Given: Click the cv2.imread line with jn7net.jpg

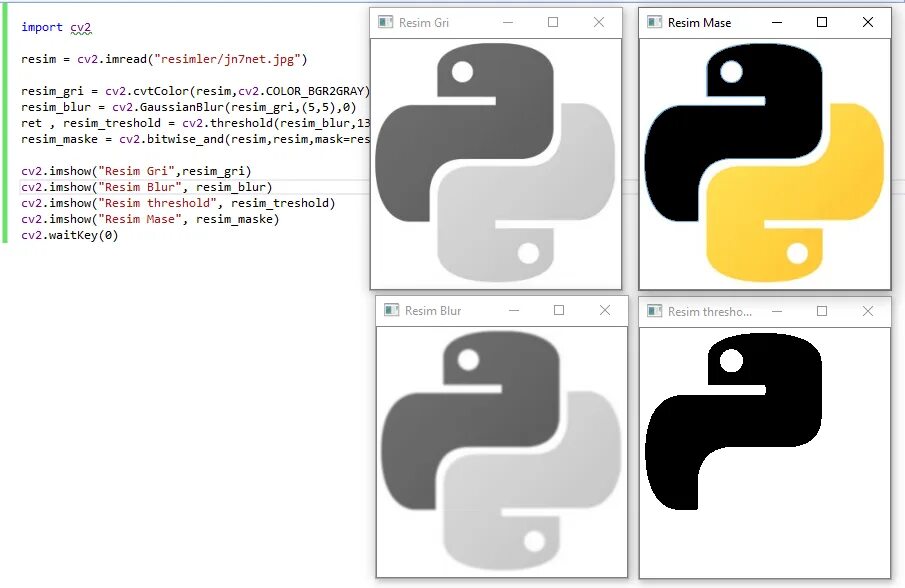Looking at the screenshot, I should click(164, 59).
